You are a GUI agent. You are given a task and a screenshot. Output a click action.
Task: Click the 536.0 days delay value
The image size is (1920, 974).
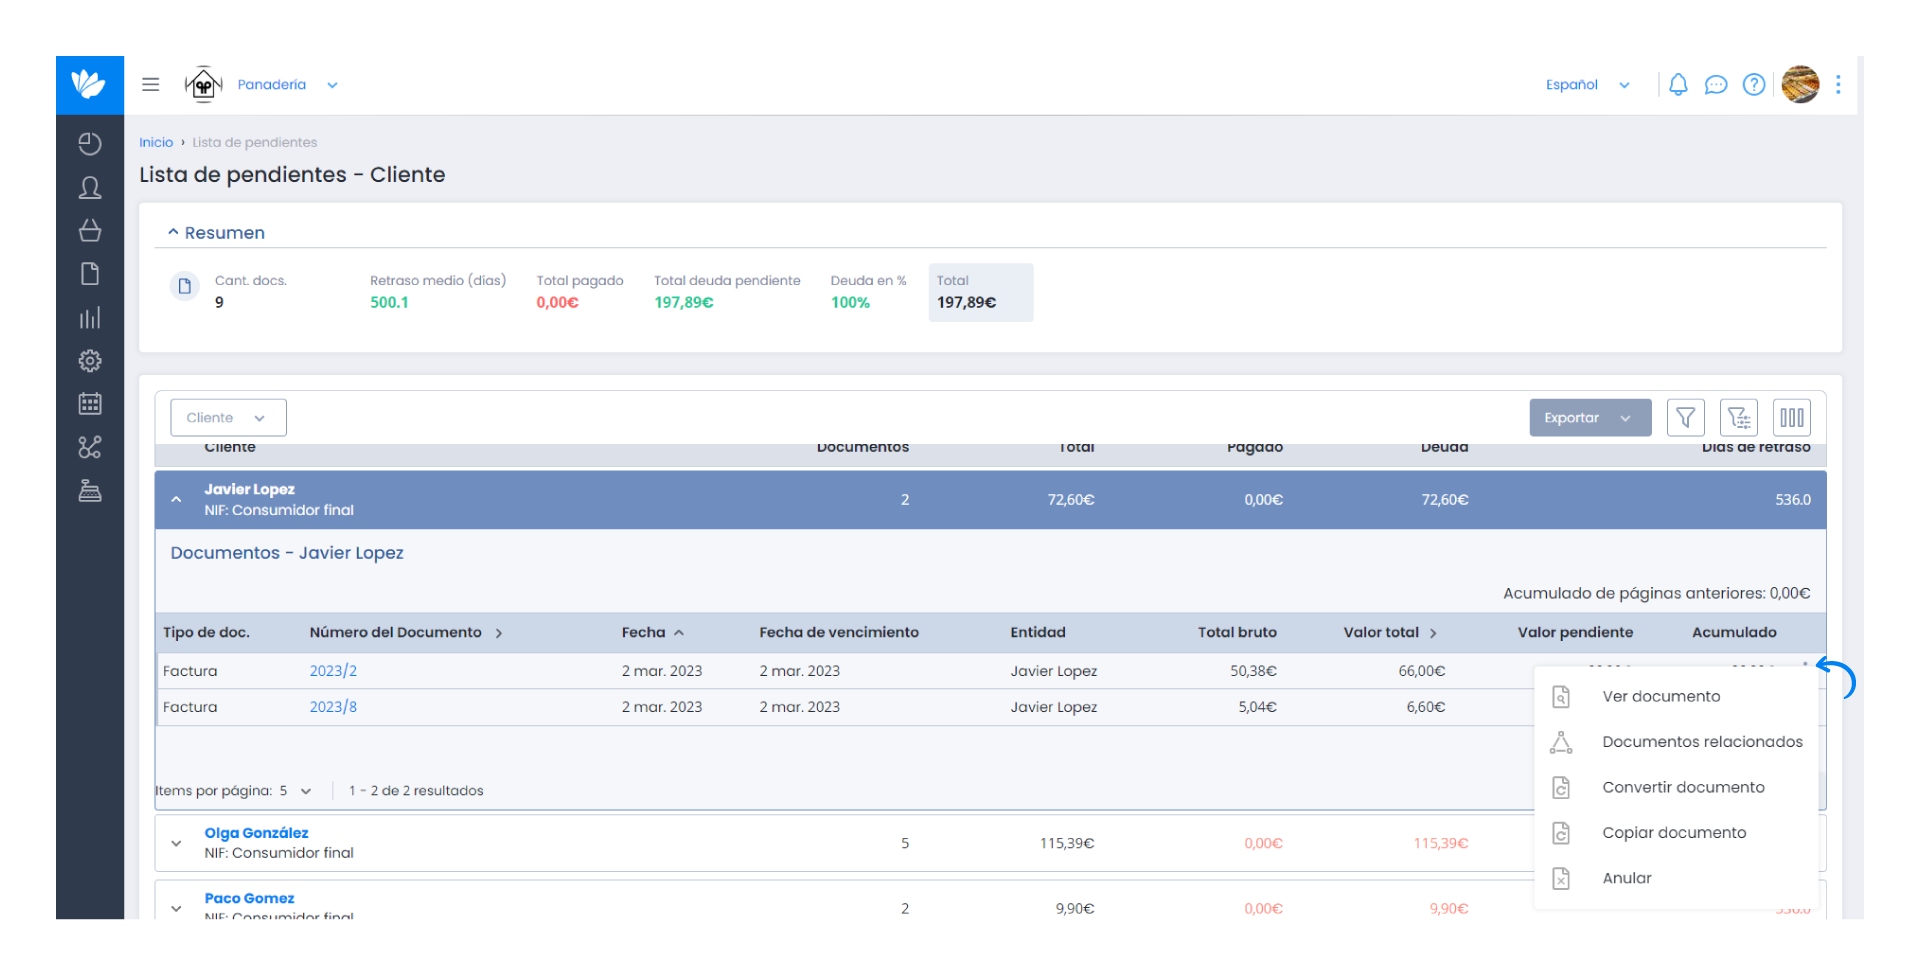click(x=1793, y=500)
